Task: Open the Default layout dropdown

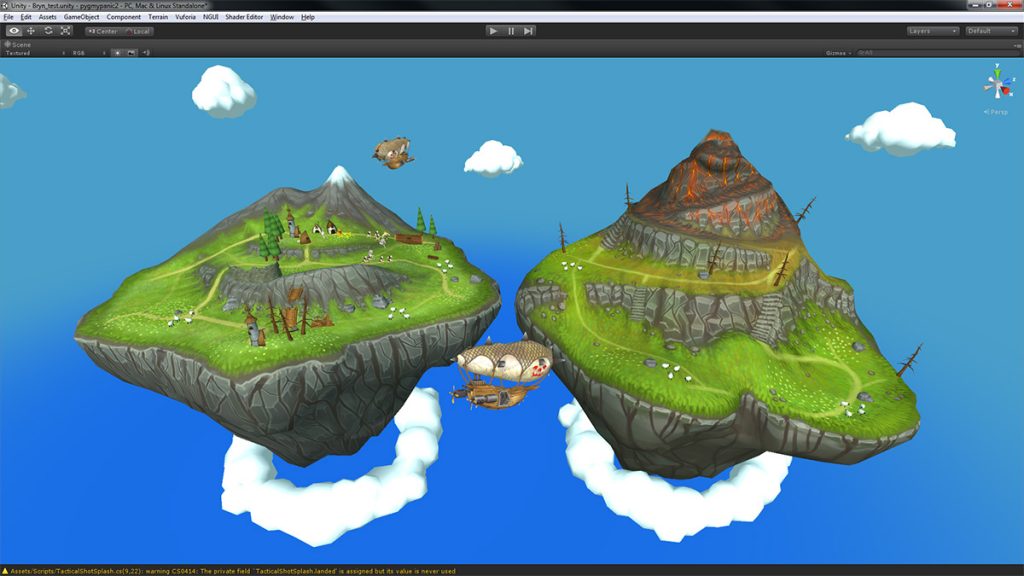Action: [991, 31]
